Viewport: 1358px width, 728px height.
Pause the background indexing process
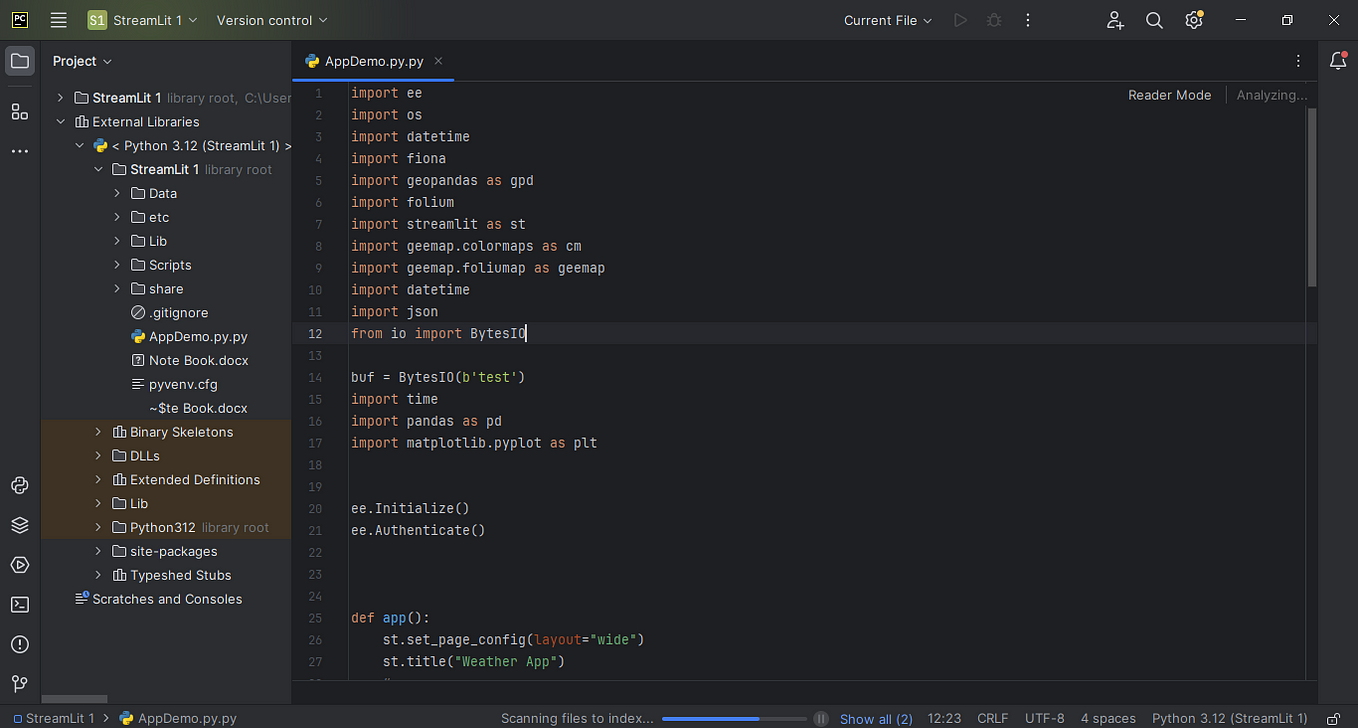(821, 718)
